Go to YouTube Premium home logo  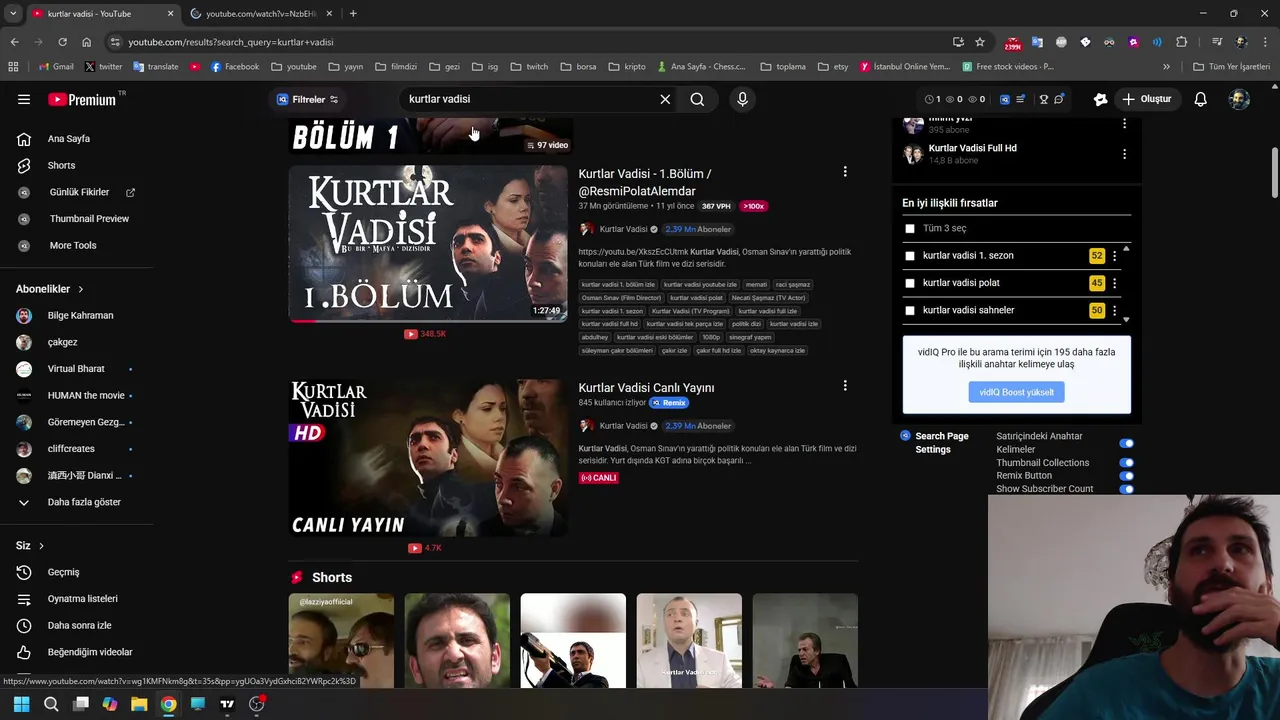(82, 99)
